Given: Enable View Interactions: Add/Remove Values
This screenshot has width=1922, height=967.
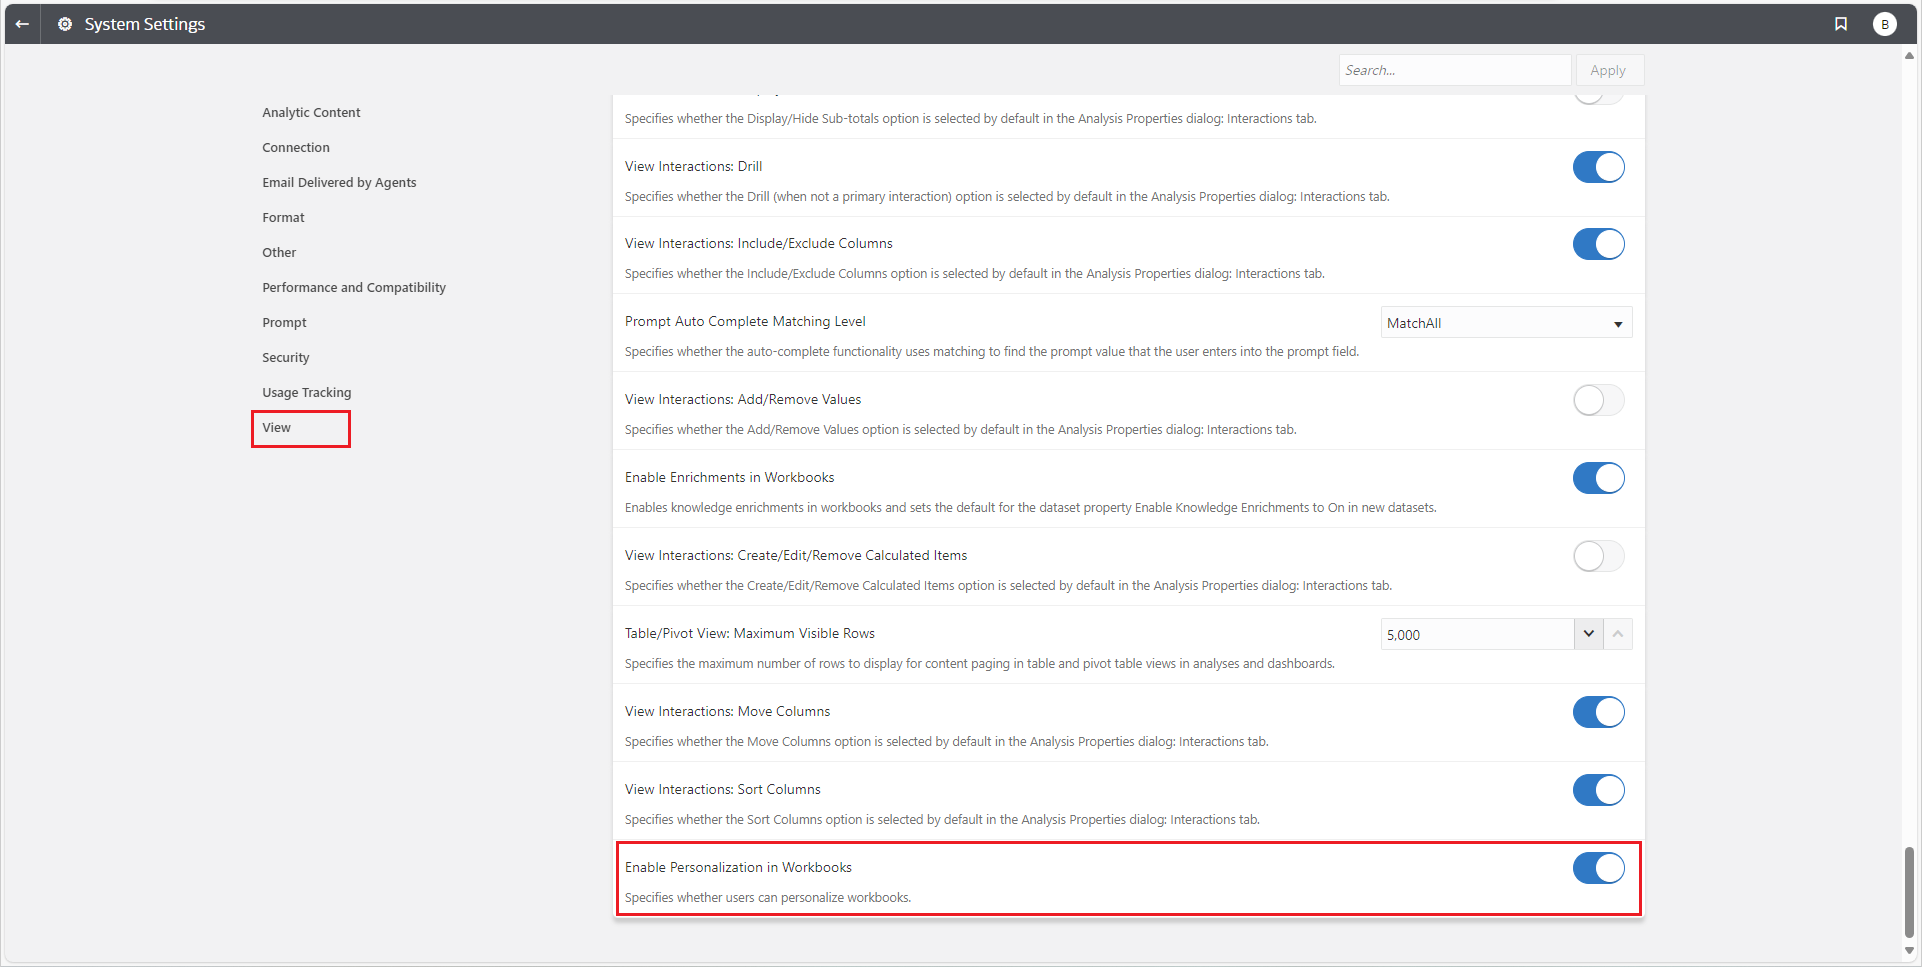Looking at the screenshot, I should tap(1597, 400).
